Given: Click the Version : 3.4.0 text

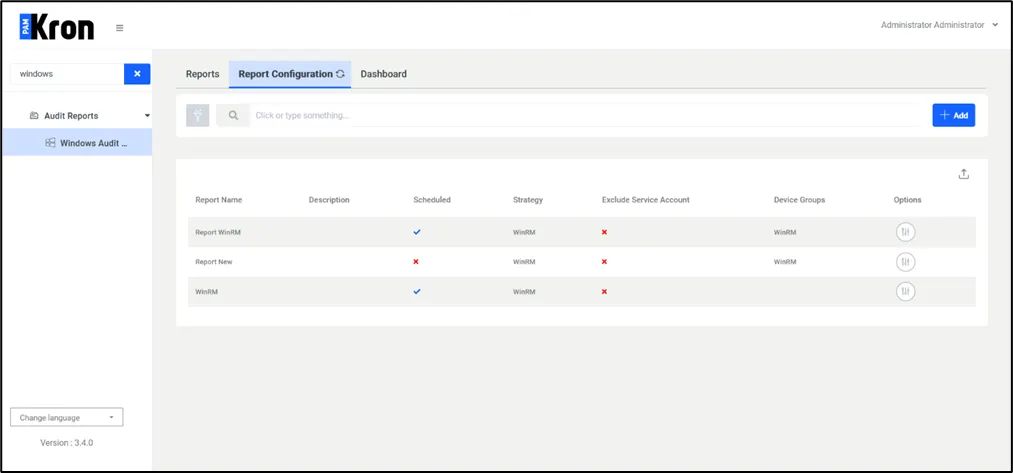Looking at the screenshot, I should coord(67,443).
